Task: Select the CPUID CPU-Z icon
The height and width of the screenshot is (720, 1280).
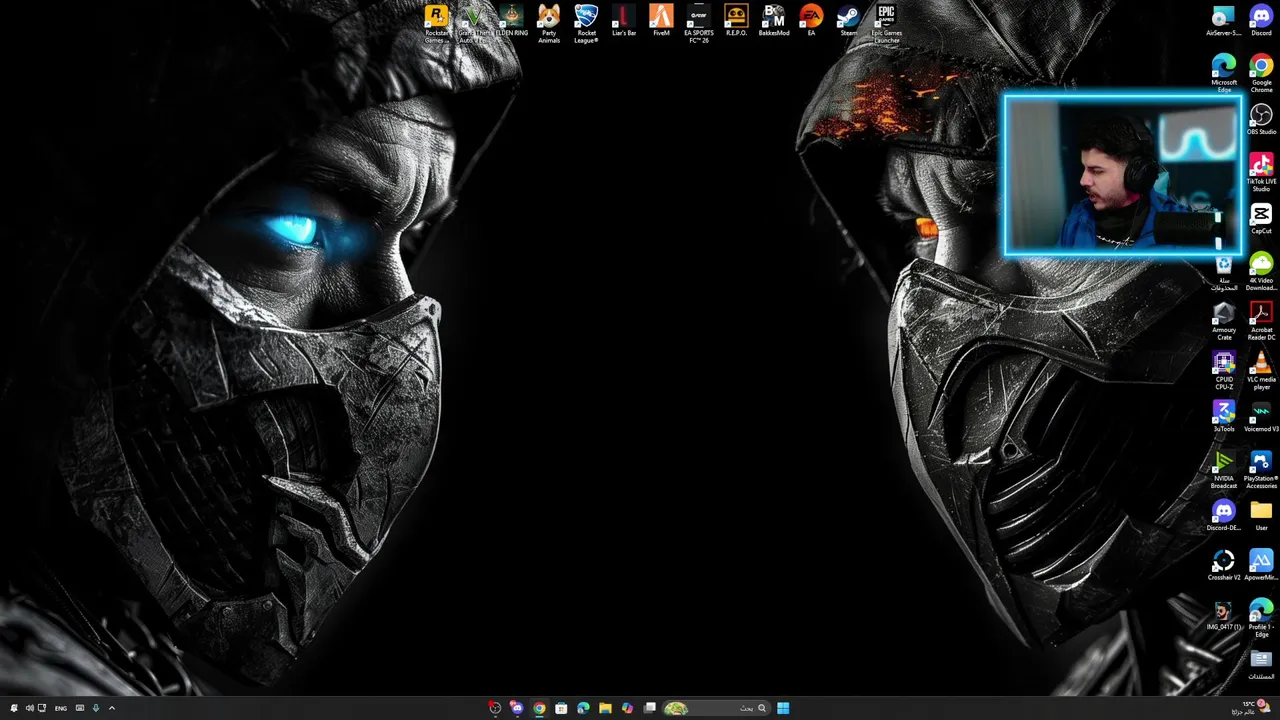Action: coord(1224,370)
